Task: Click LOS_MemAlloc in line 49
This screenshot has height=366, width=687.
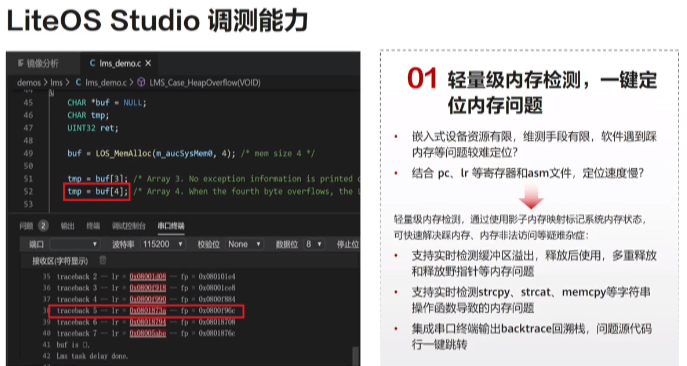Action: [123, 153]
